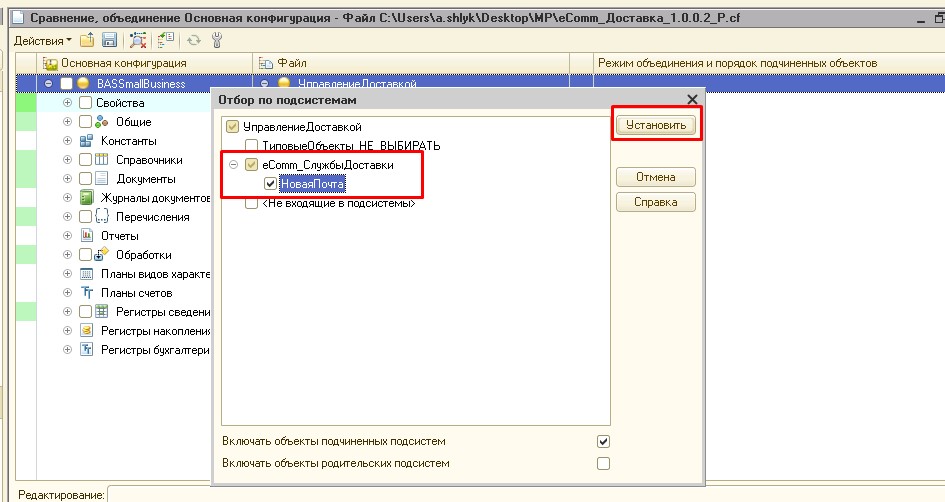Image resolution: width=945 pixels, height=502 pixels.
Task: Collapse the eComm_СлужбыДоставки subsystem node
Action: click(x=233, y=165)
